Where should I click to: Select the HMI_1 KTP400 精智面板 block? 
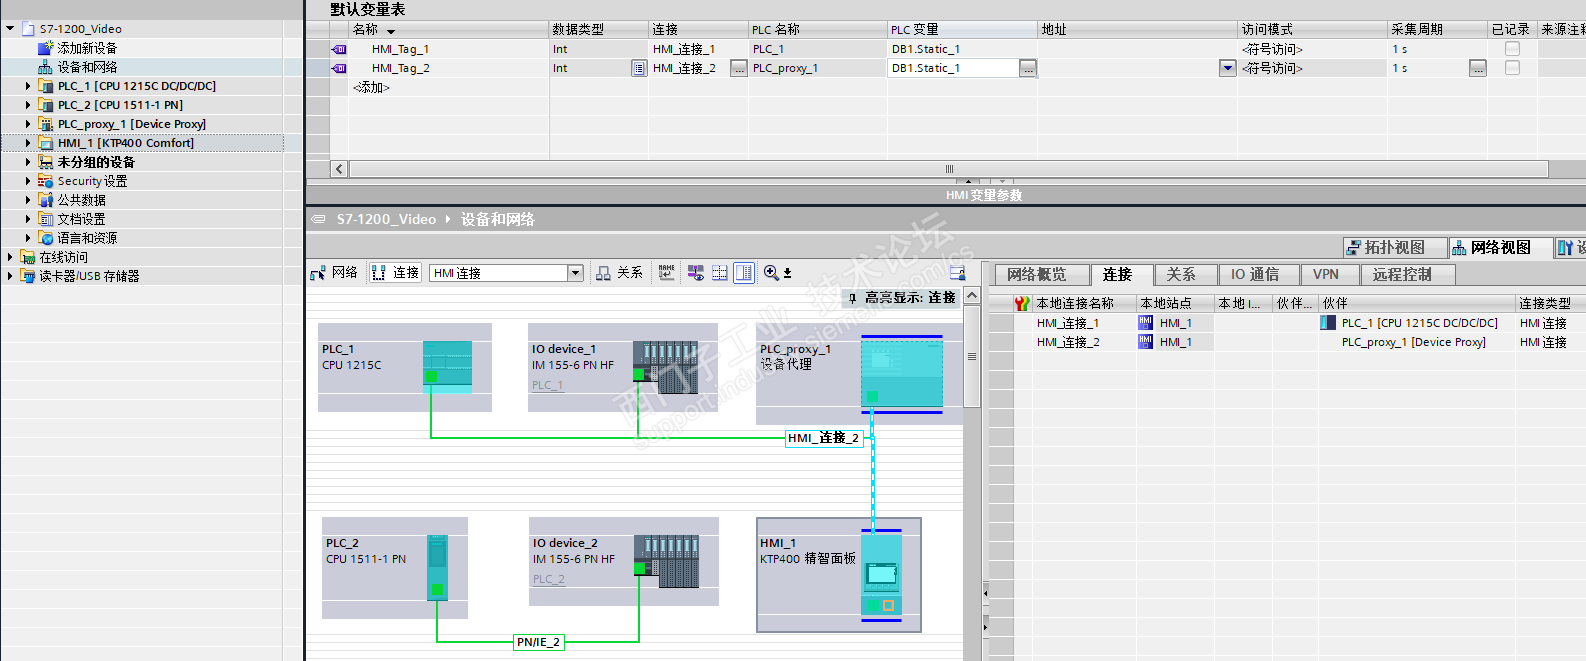click(839, 575)
